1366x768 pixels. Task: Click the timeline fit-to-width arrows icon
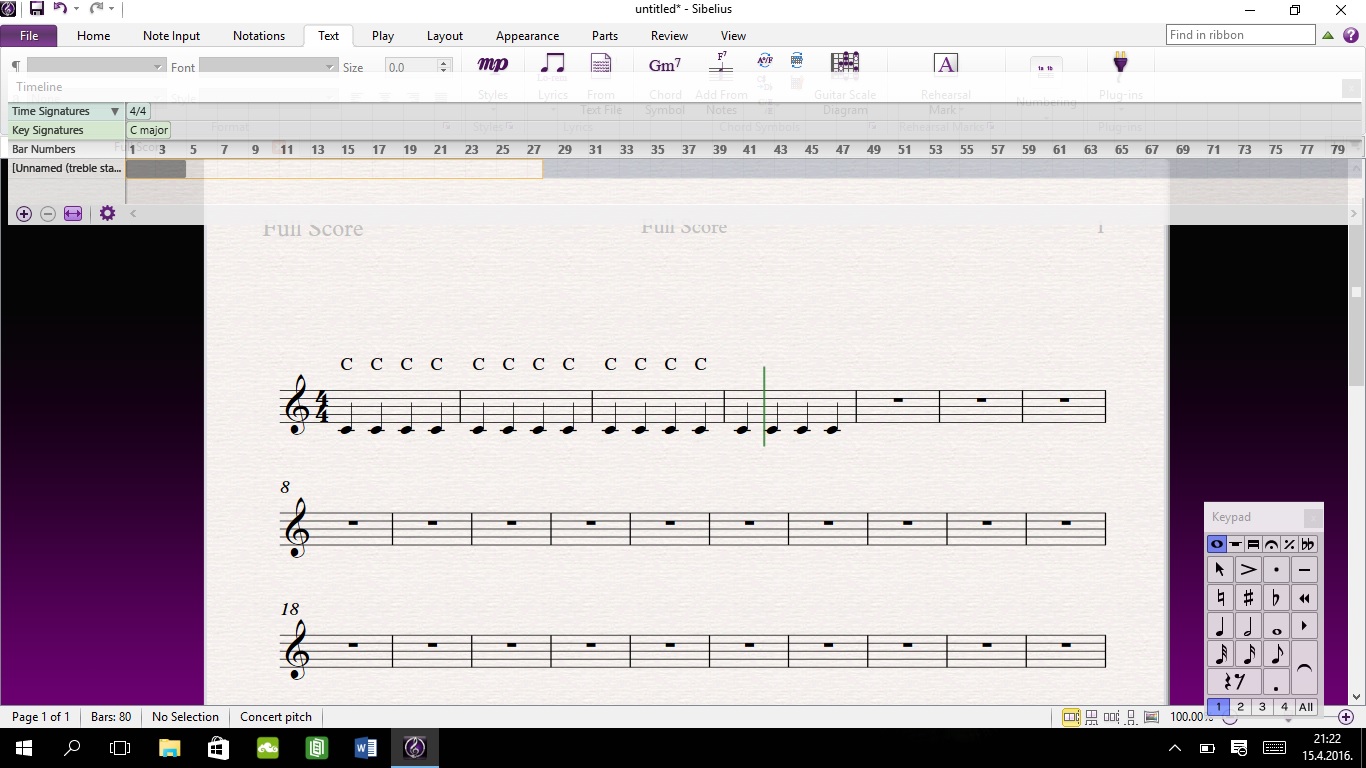click(73, 214)
